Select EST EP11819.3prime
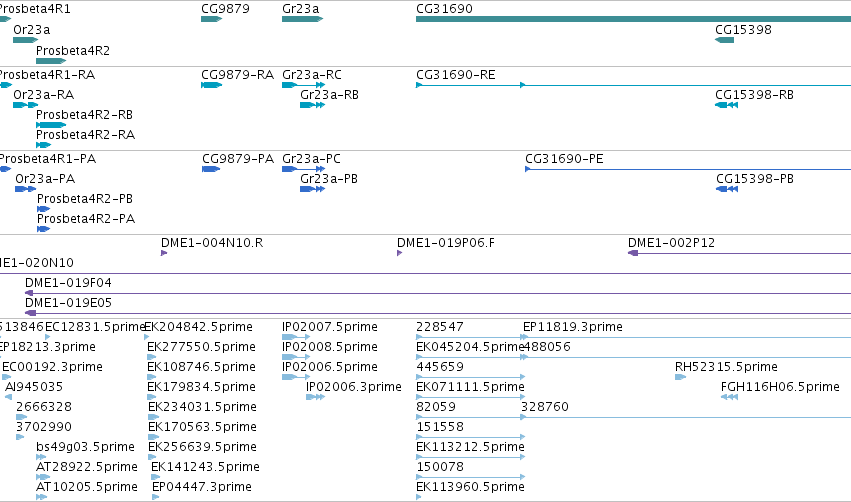Viewport: 851px width, 502px height. pyautogui.click(x=573, y=327)
